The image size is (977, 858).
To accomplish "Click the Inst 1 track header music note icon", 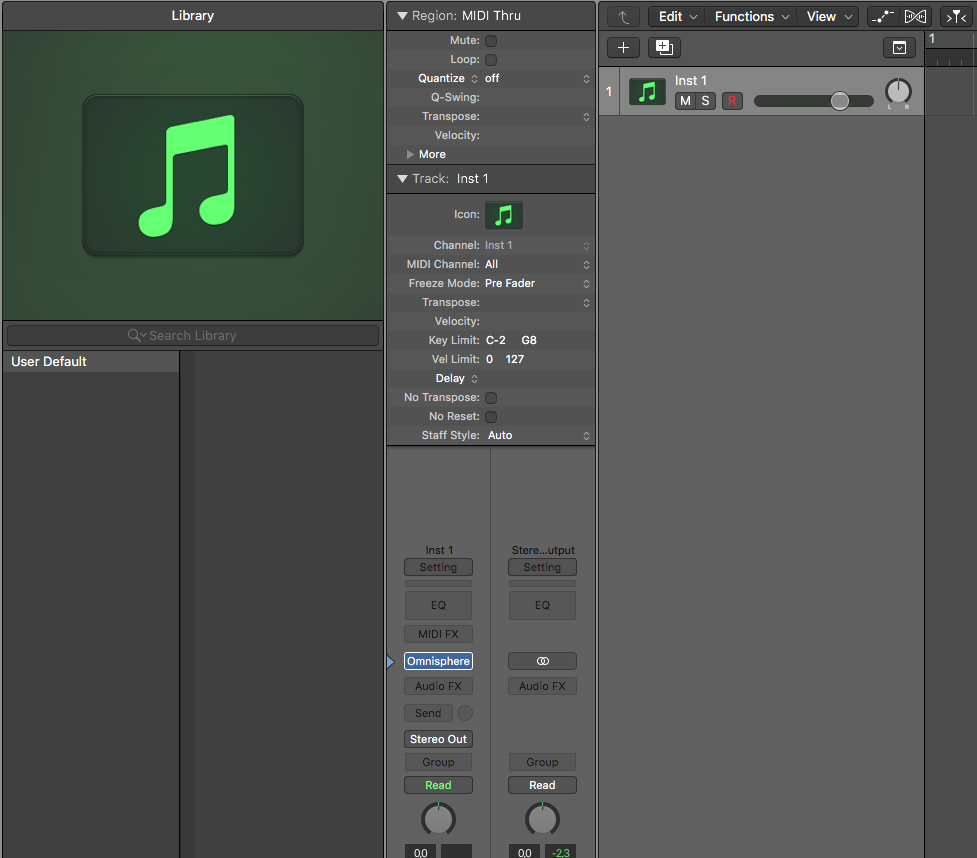I will 647,92.
